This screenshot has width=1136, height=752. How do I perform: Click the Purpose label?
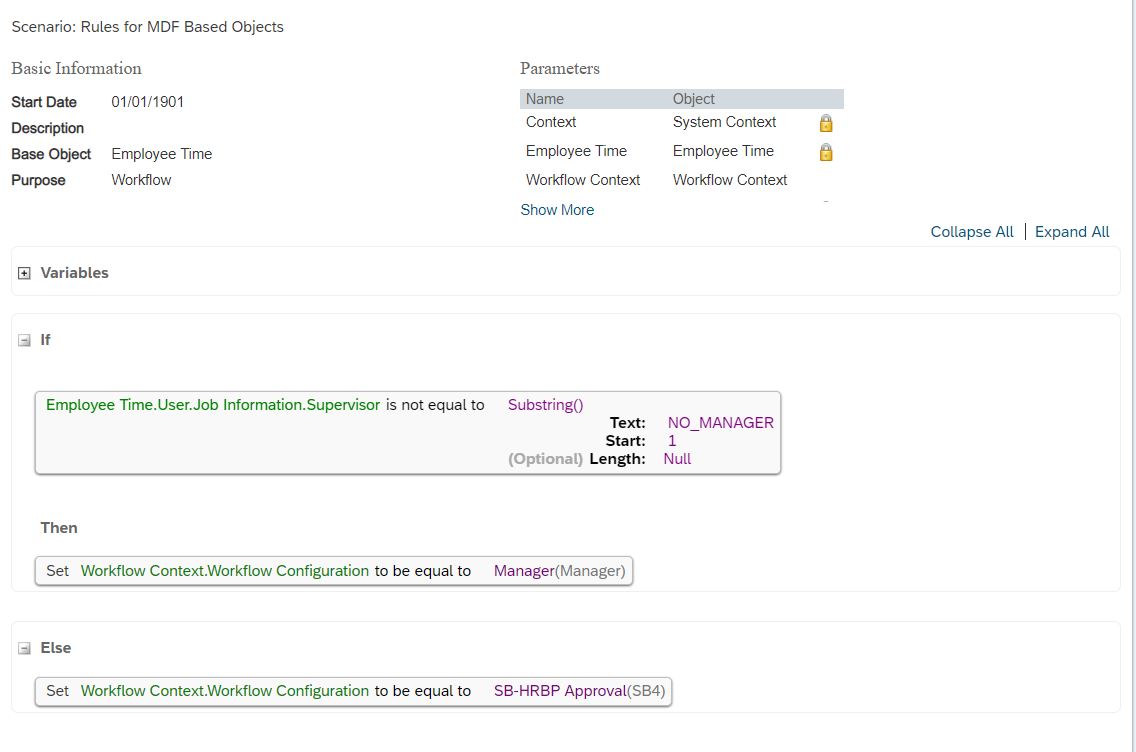tap(38, 180)
